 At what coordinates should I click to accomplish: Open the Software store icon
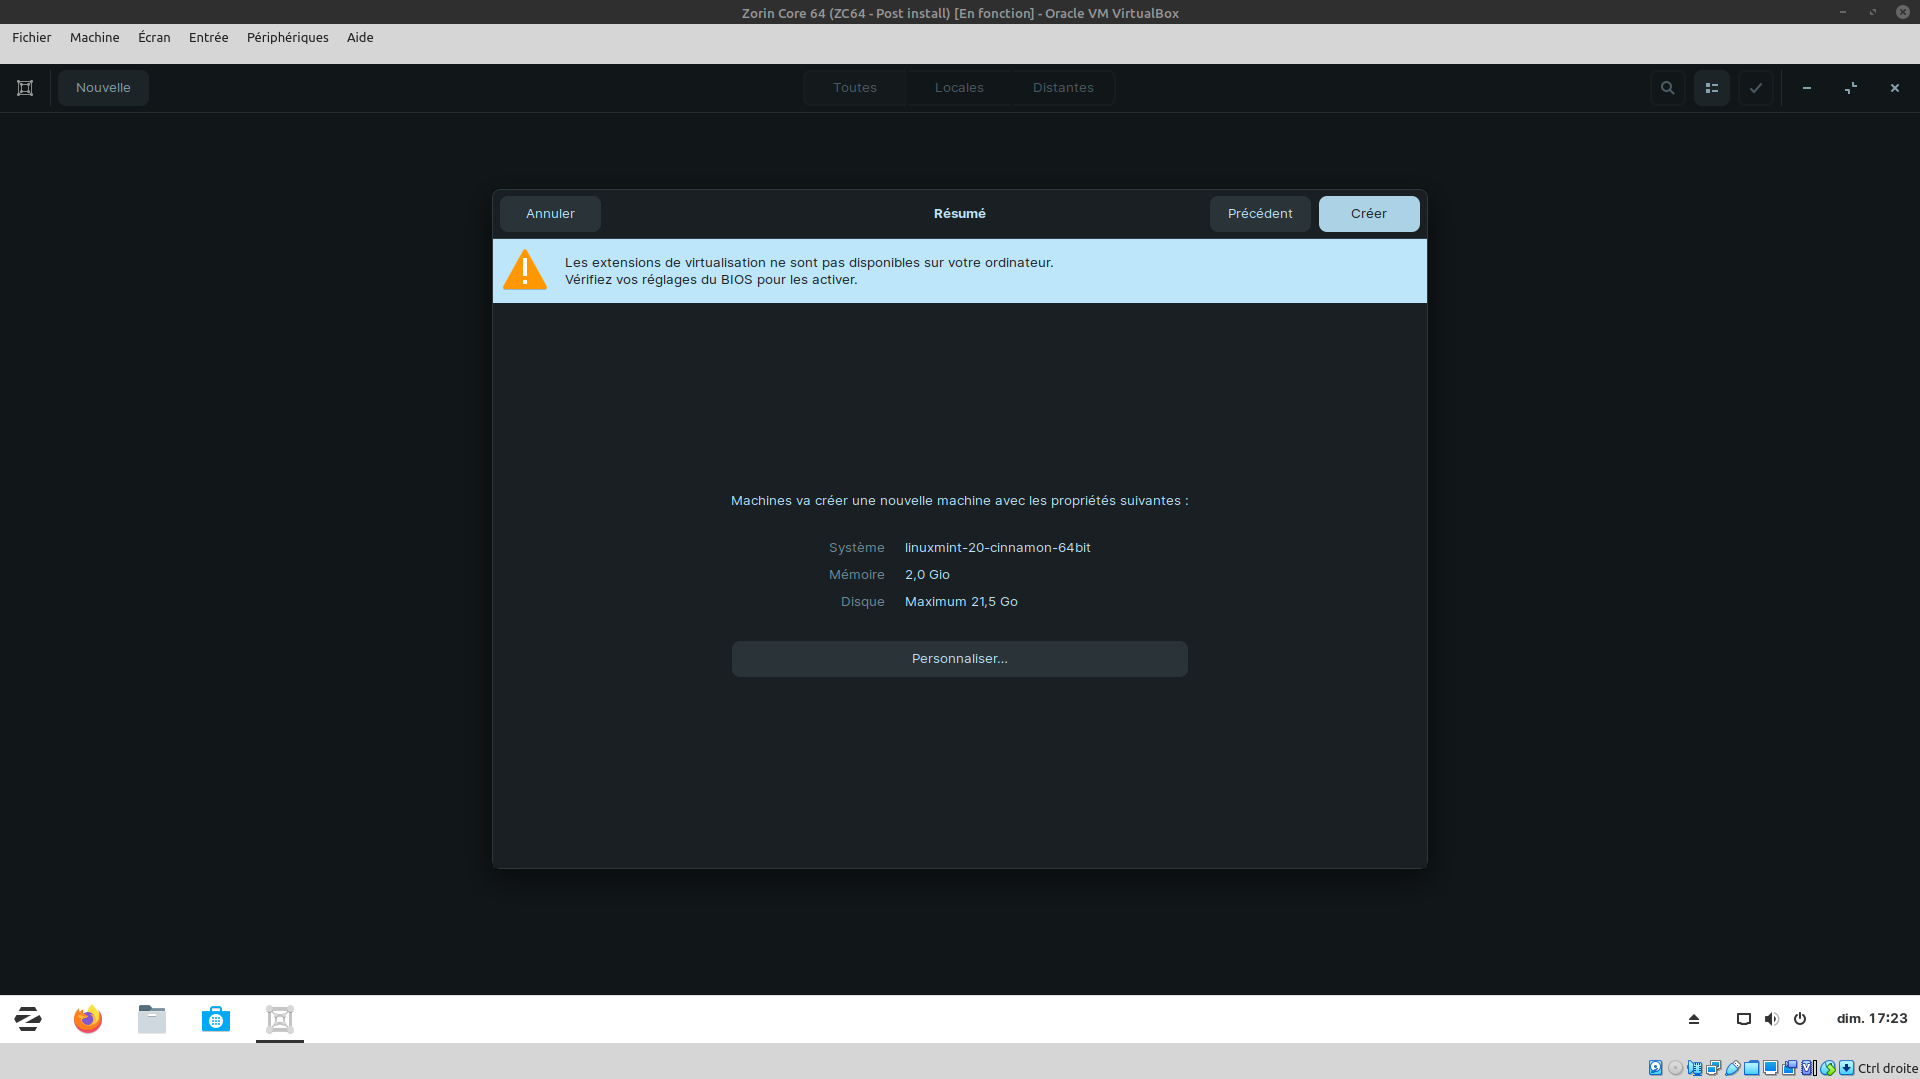click(x=216, y=1019)
